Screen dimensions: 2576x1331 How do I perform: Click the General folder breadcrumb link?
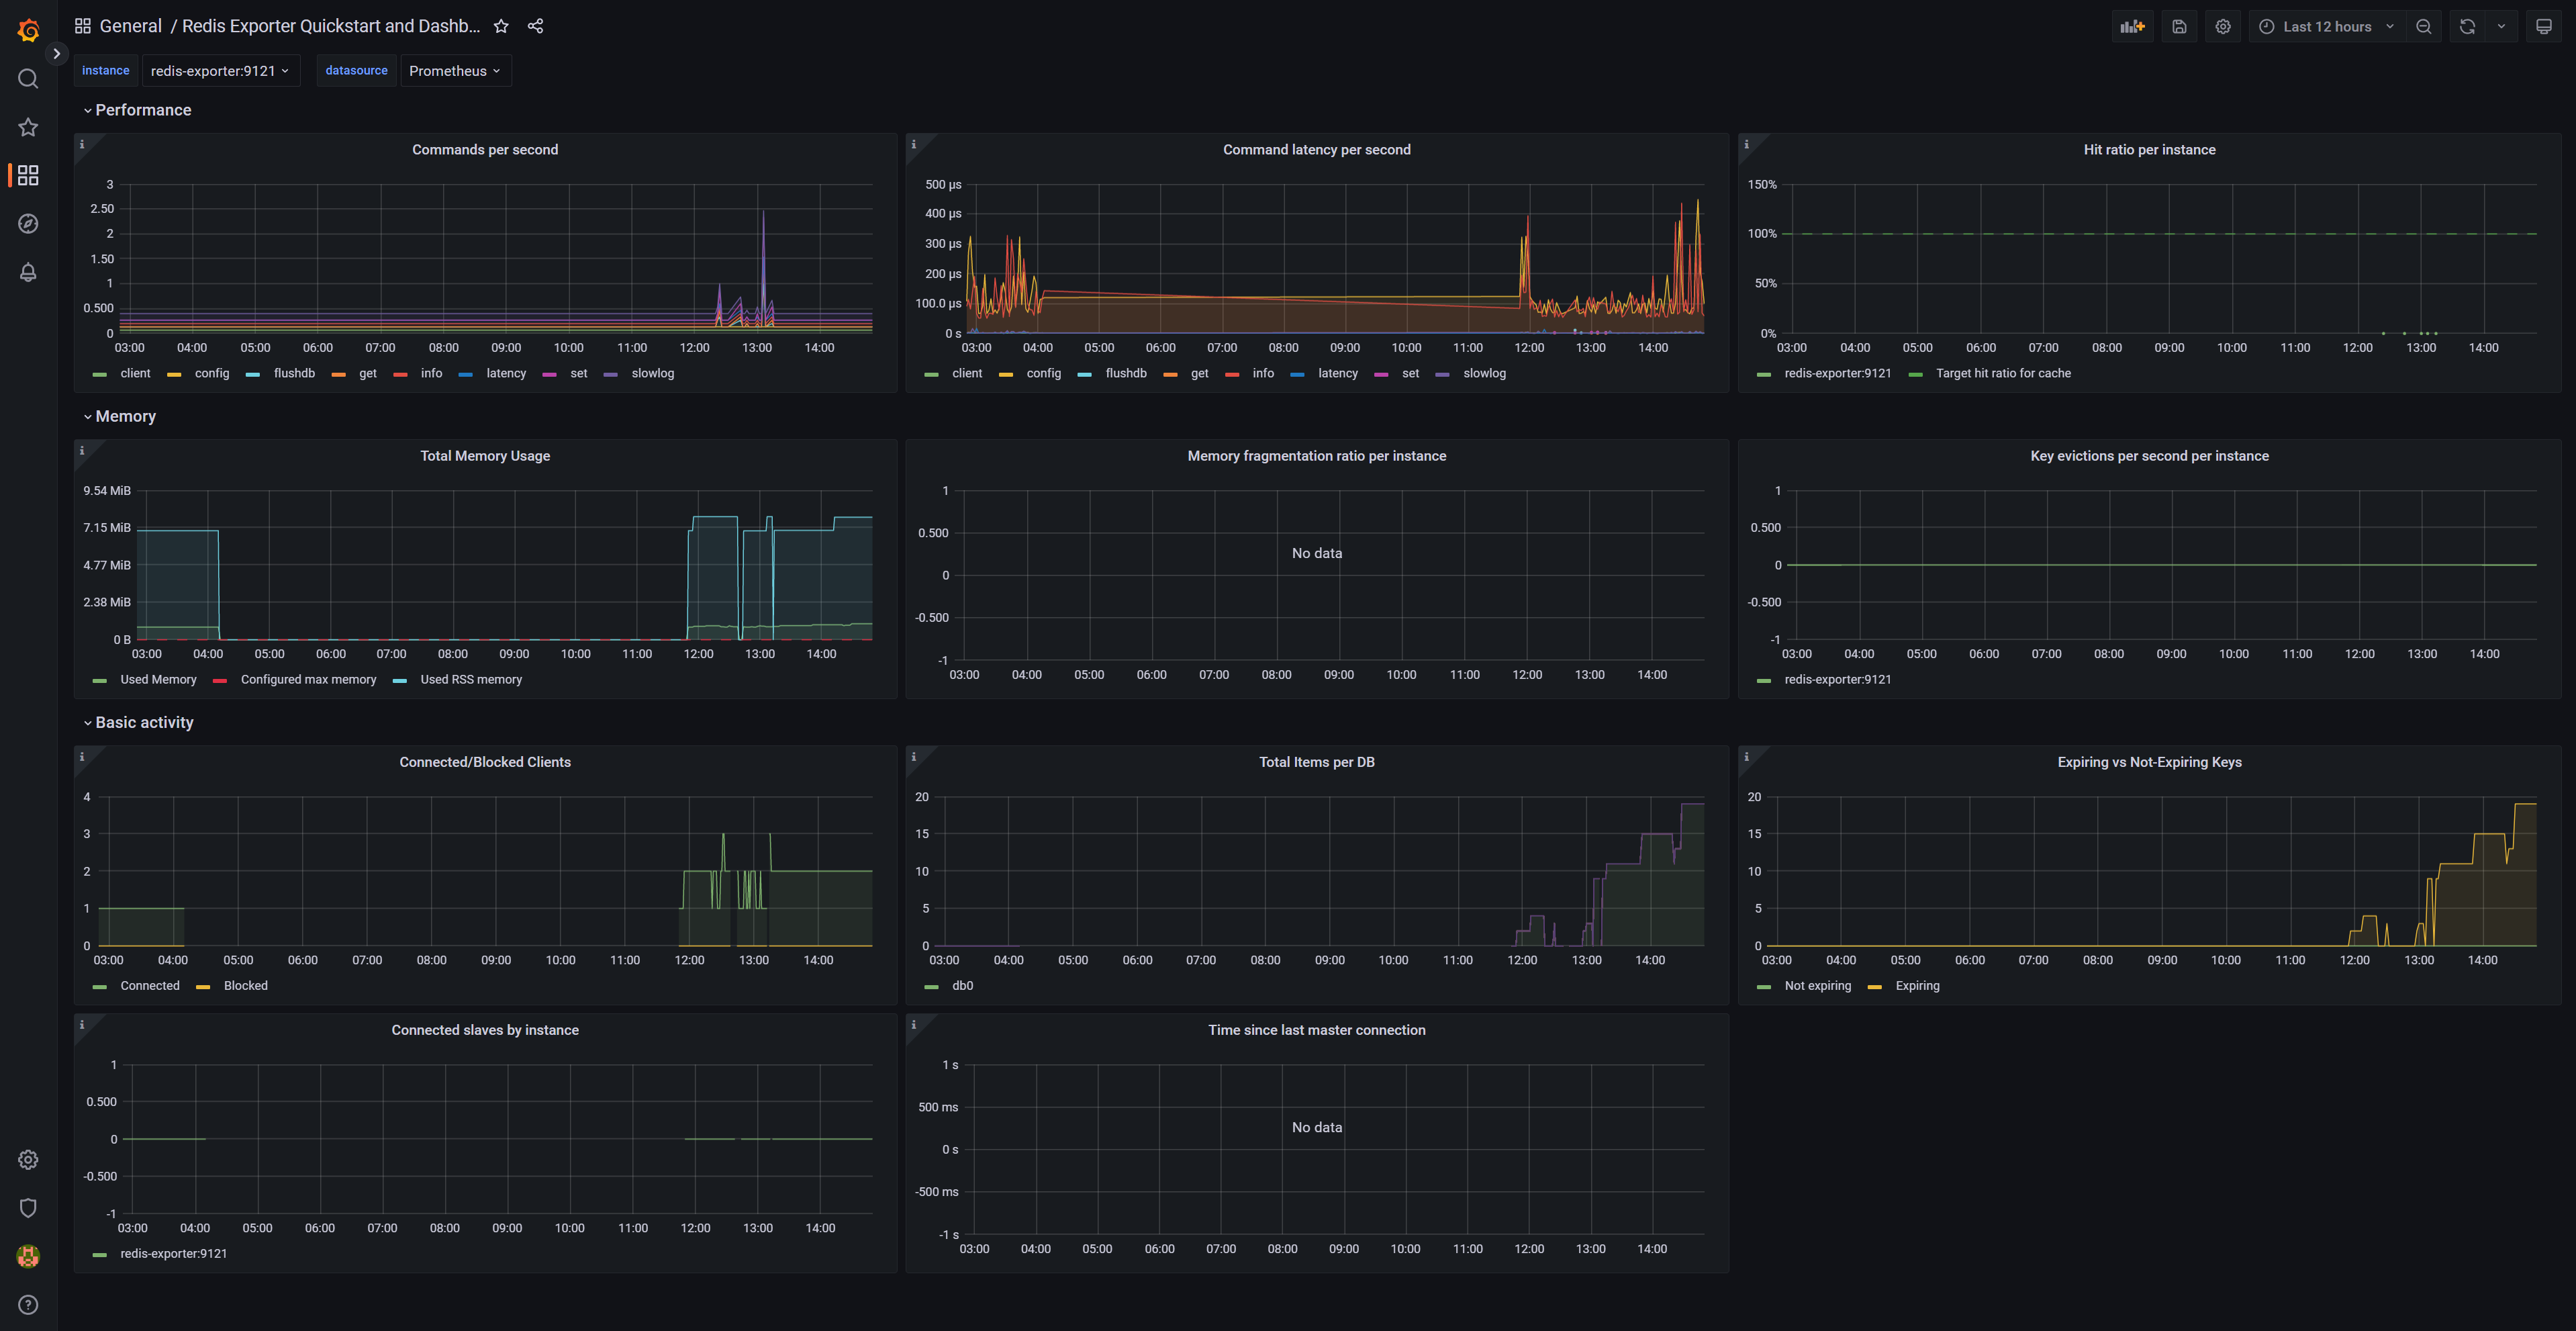pos(130,26)
